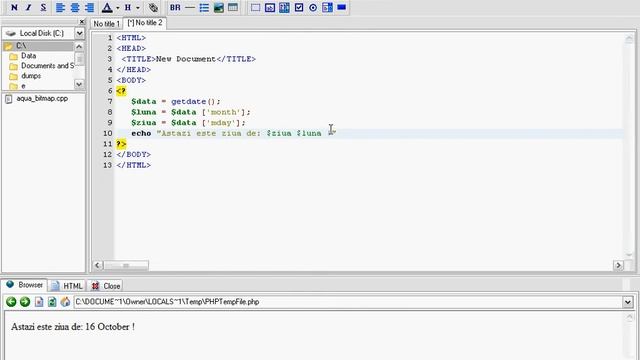
Task: Switch to the No title 1 tab
Action: tap(107, 24)
